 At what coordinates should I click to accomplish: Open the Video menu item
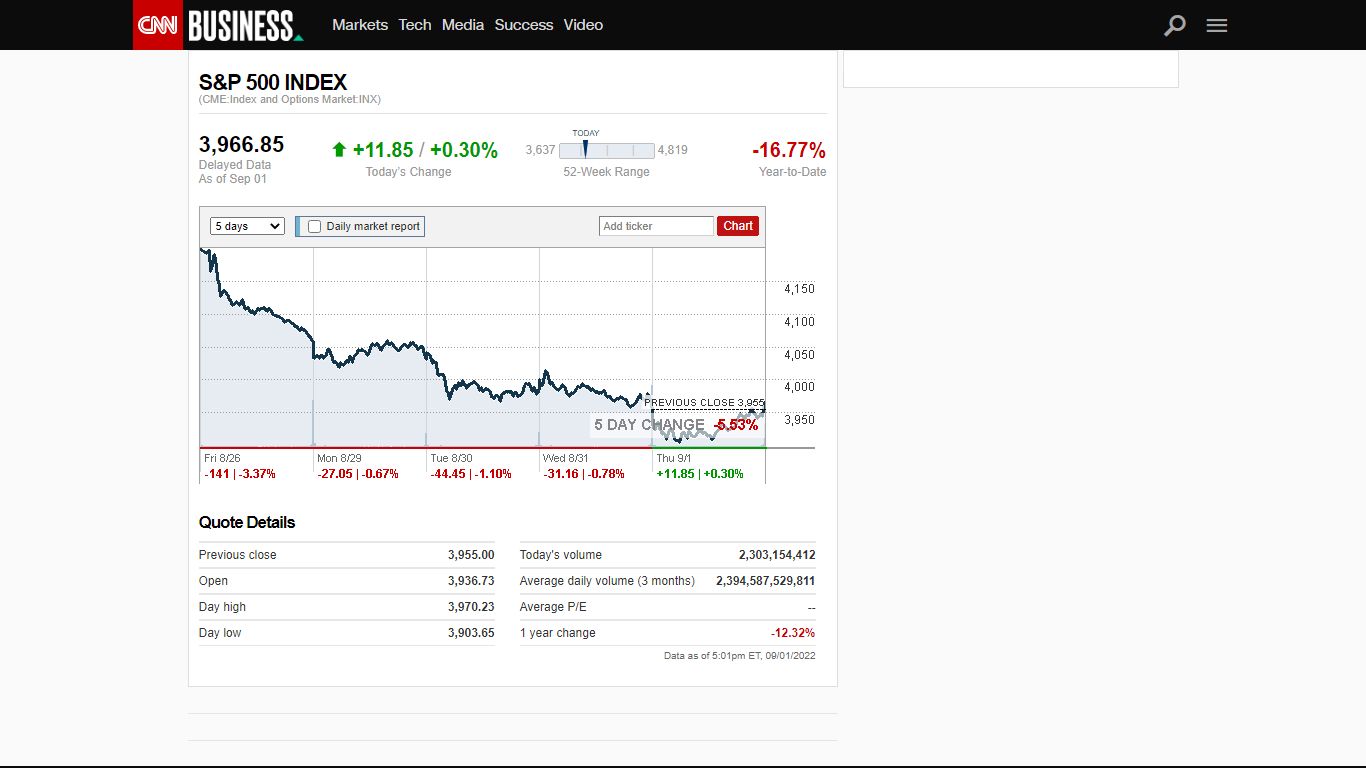point(583,25)
